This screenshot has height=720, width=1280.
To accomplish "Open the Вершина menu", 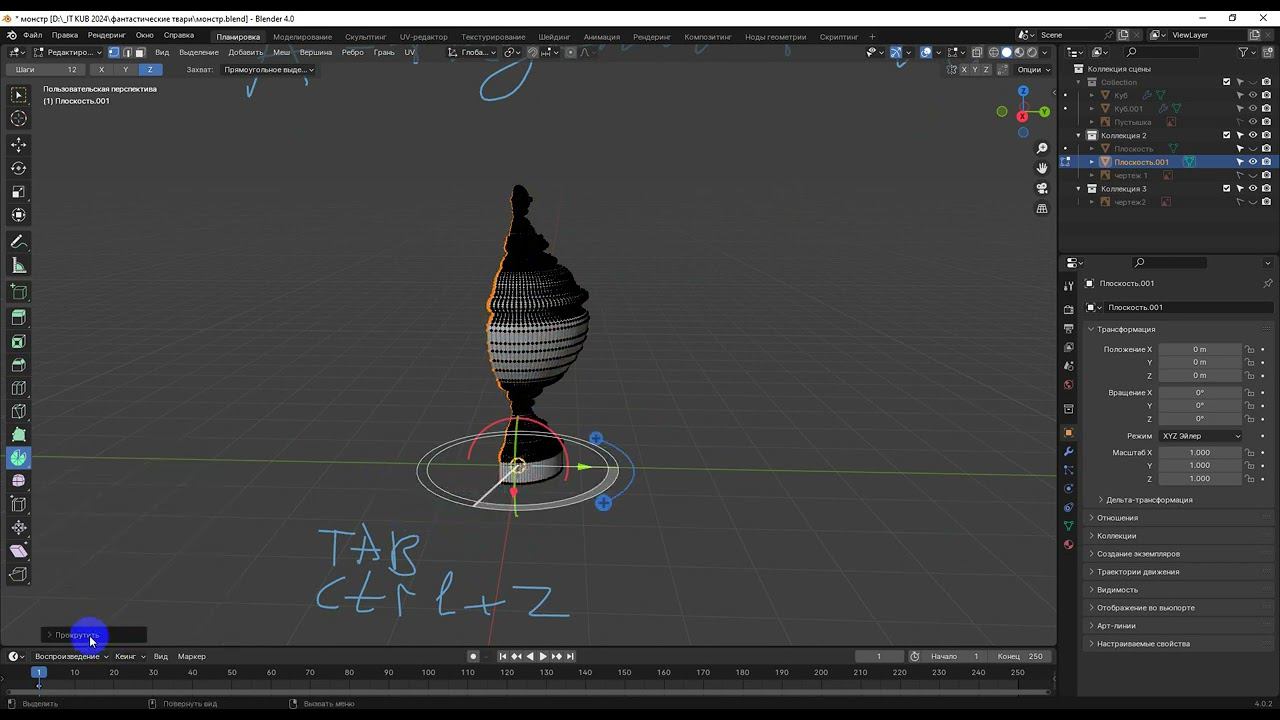I will click(x=316, y=52).
